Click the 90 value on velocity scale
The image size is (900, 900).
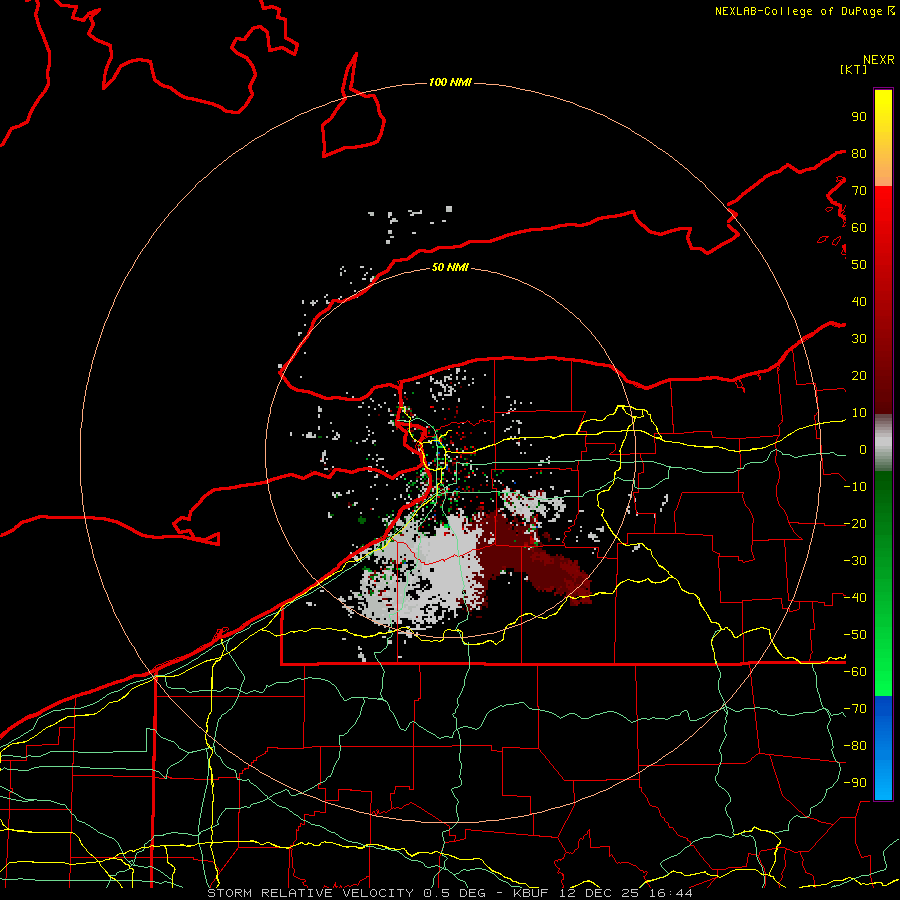pos(859,117)
